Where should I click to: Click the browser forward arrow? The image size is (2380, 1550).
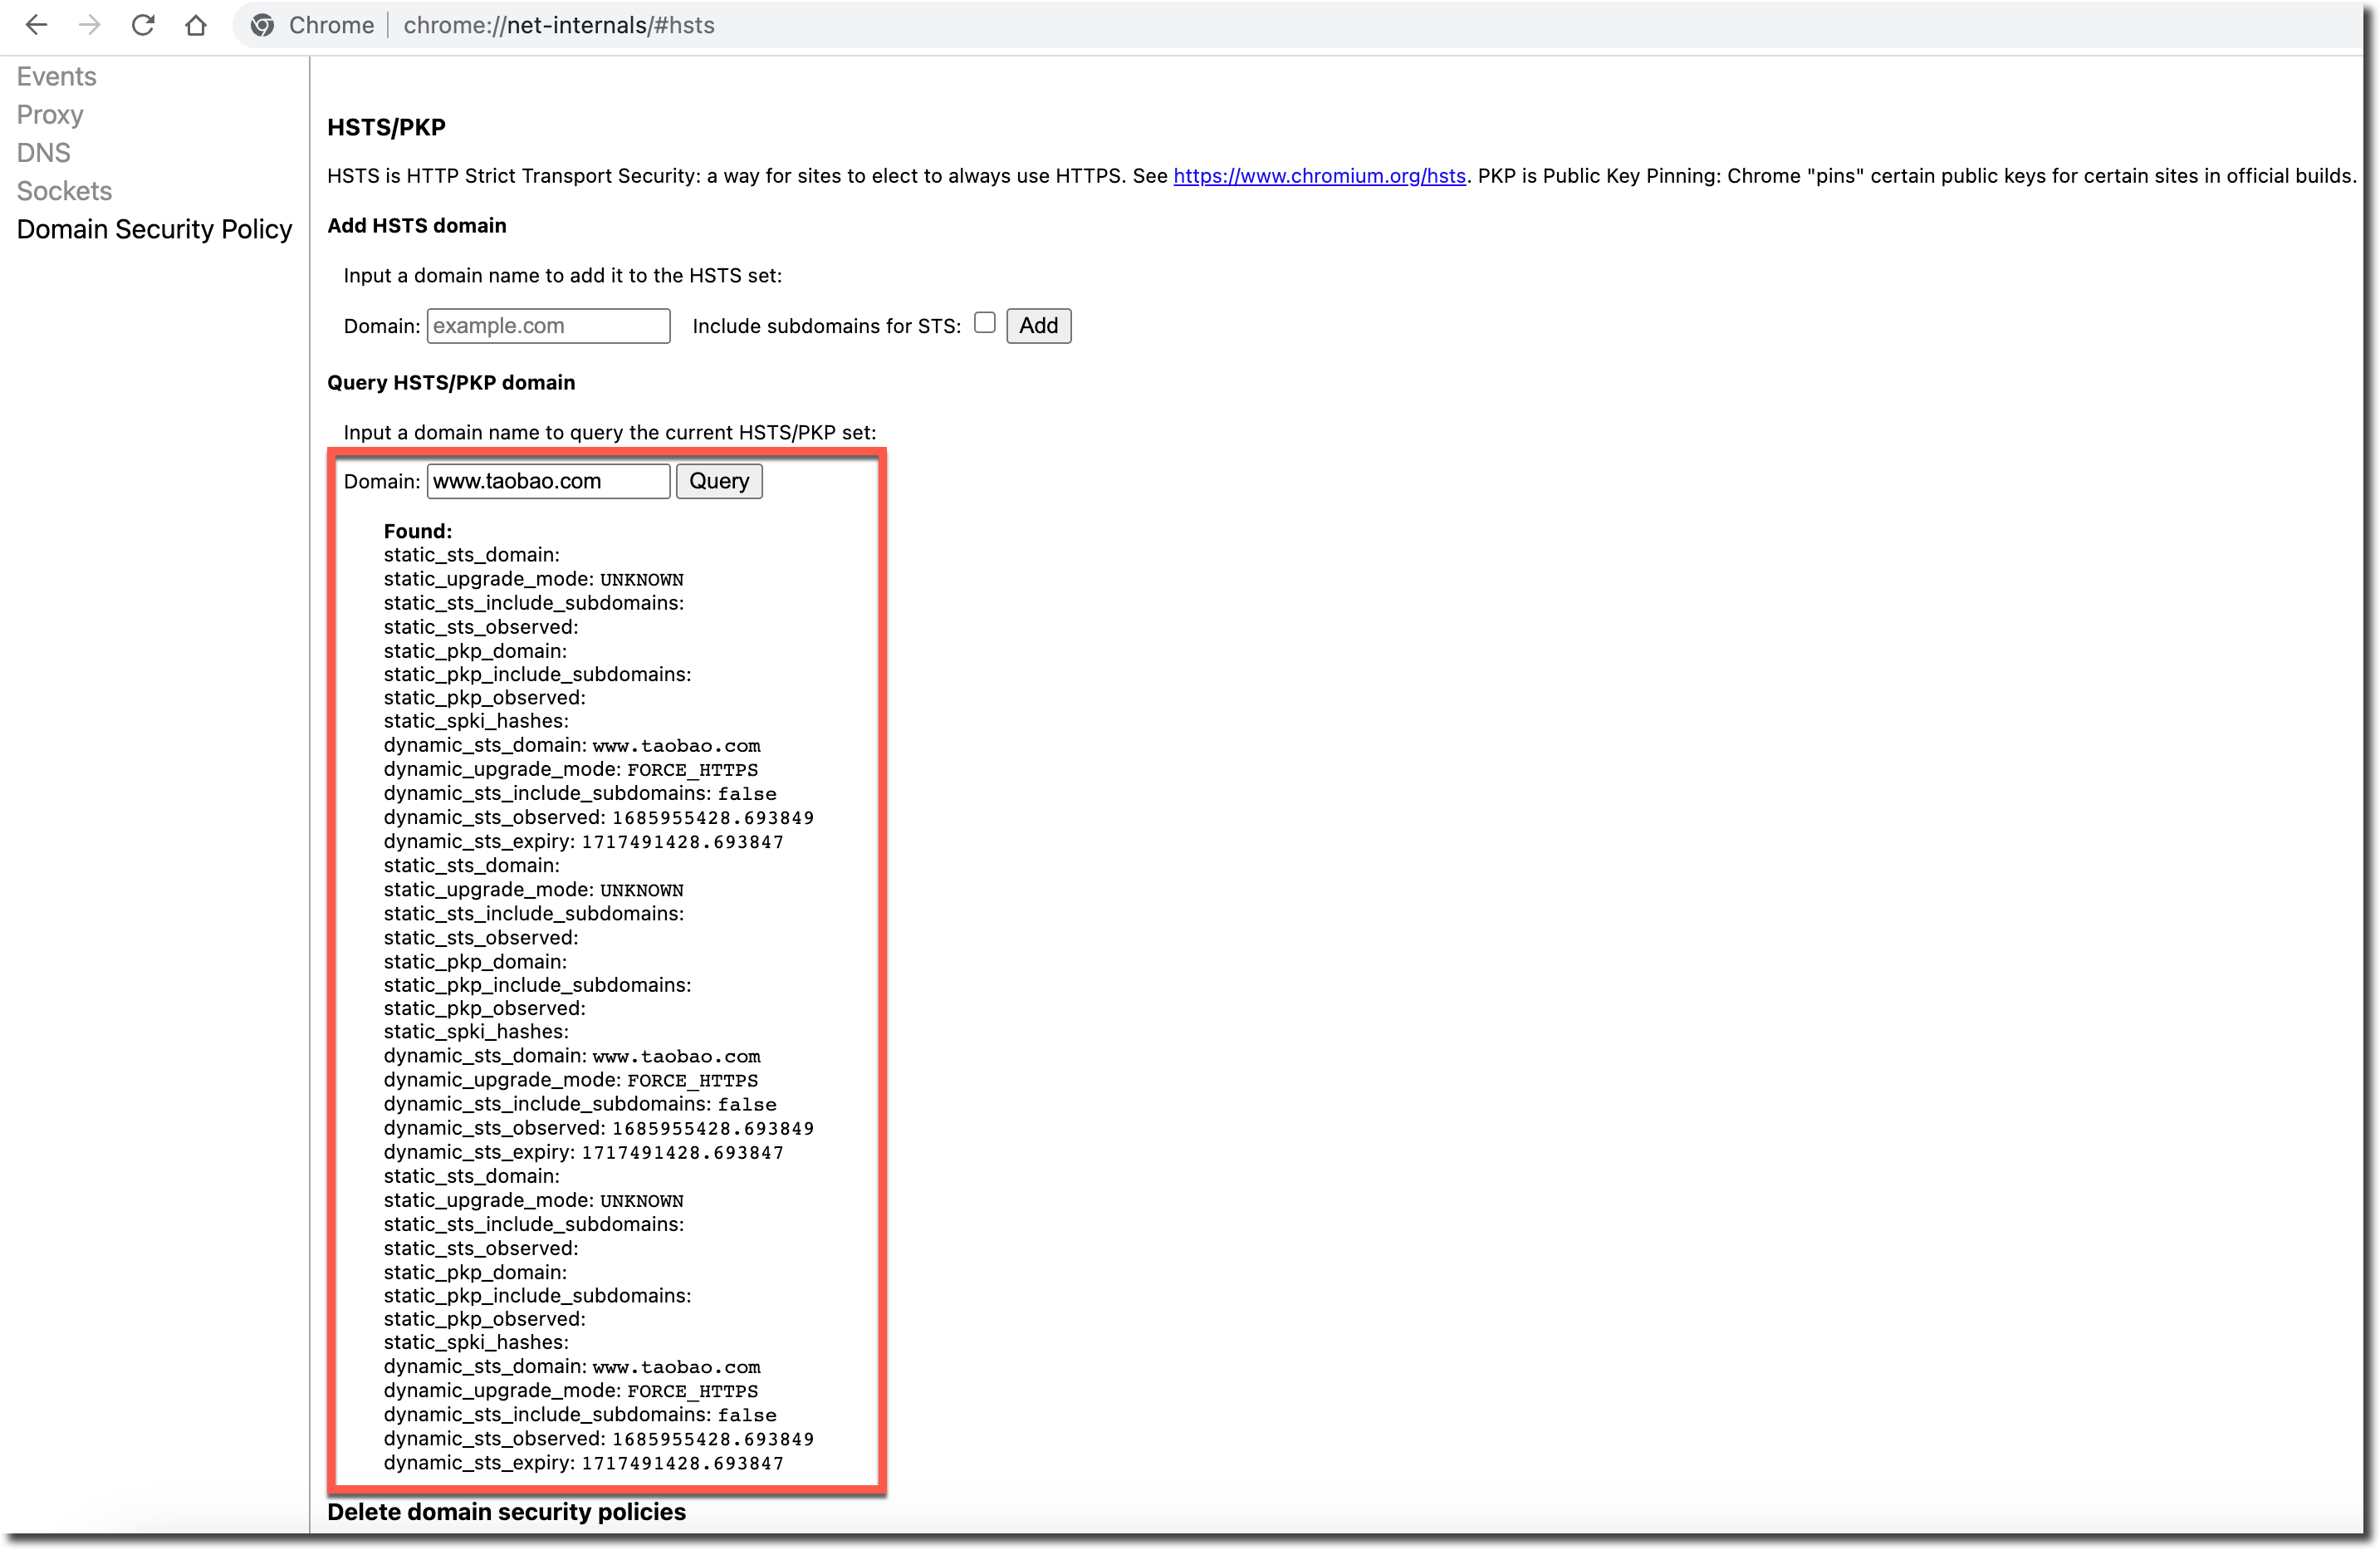click(x=90, y=25)
